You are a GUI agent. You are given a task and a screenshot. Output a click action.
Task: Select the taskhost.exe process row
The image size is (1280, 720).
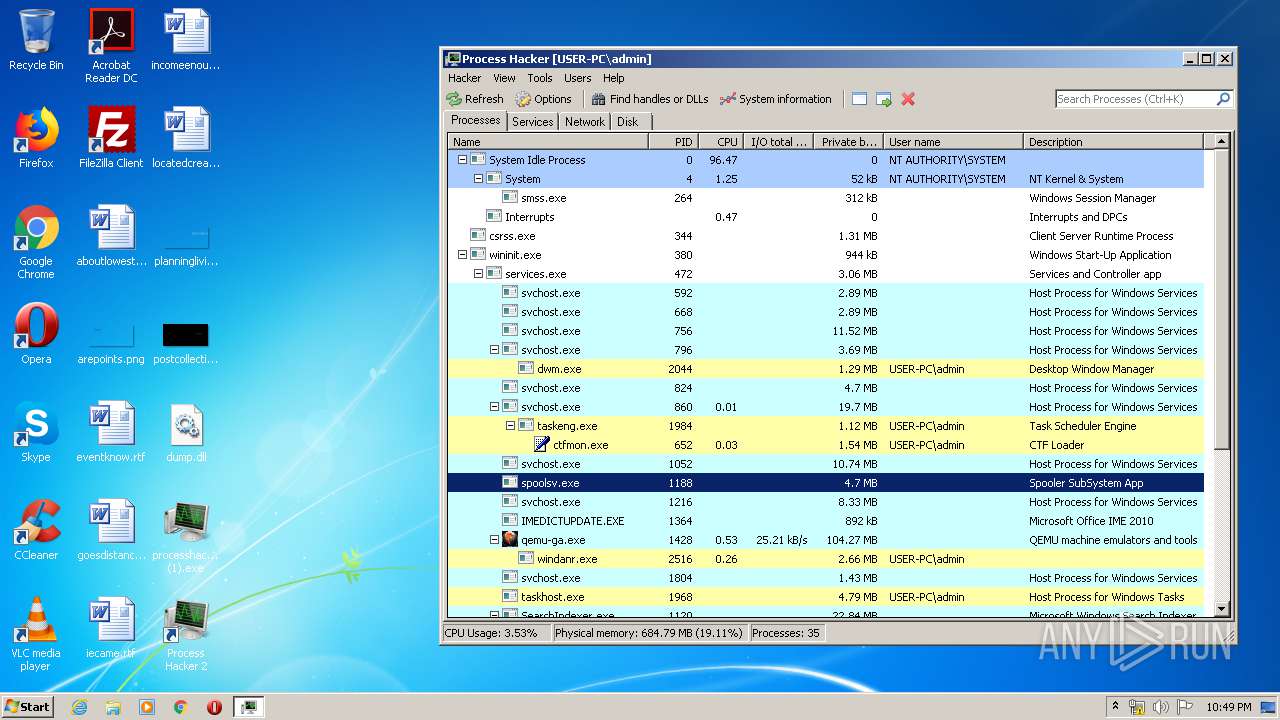click(826, 597)
